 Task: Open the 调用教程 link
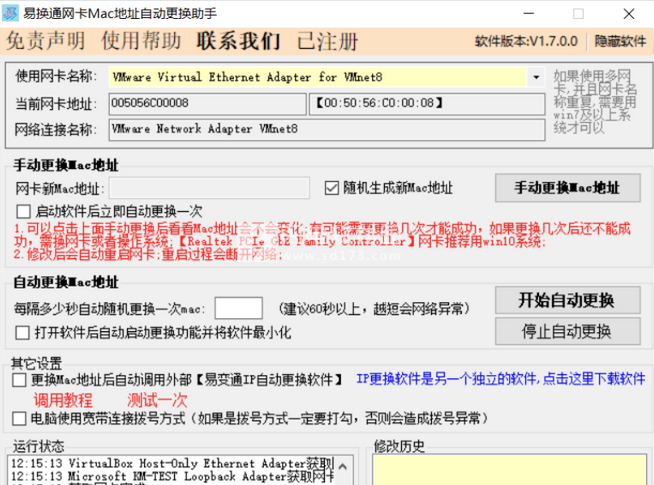click(63, 400)
